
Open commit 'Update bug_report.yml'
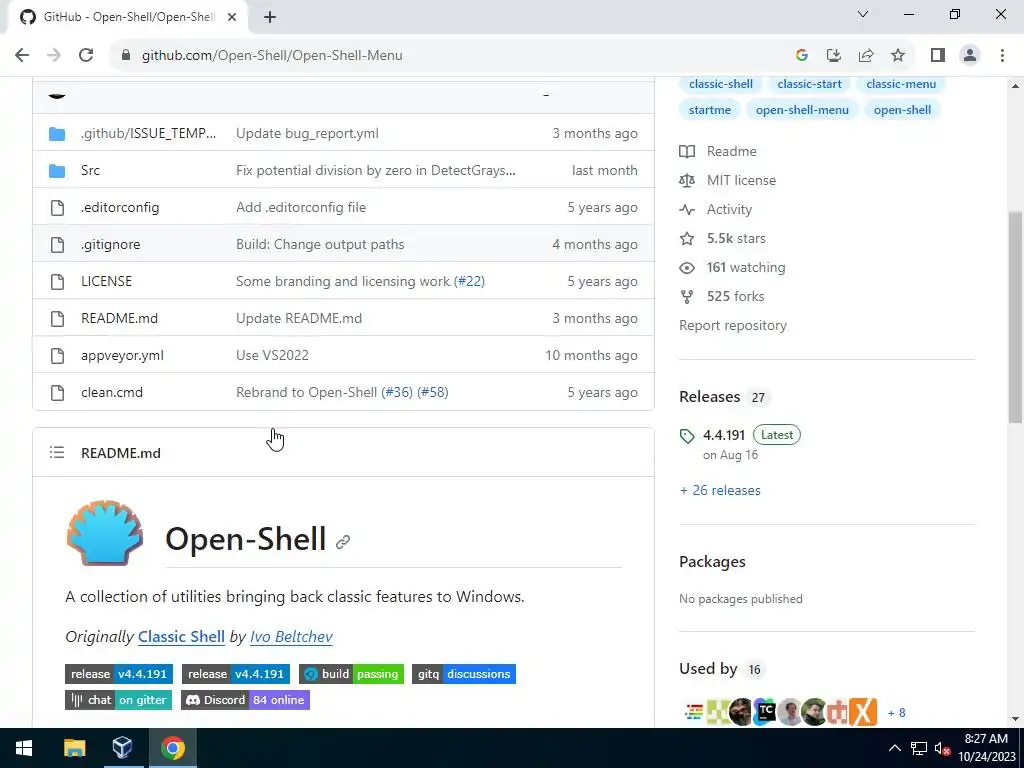[x=307, y=133]
